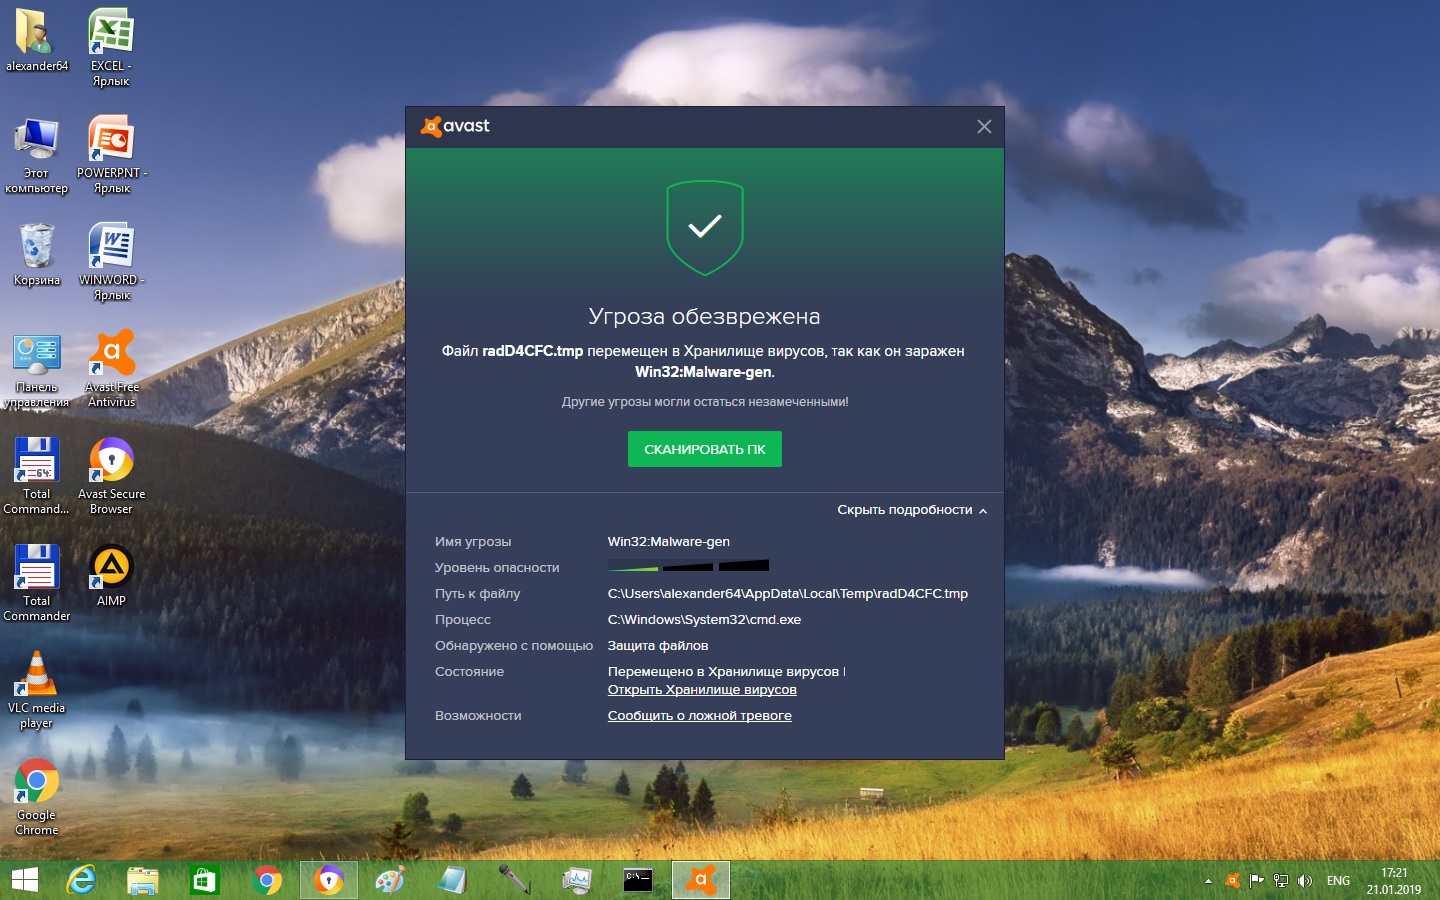This screenshot has height=900, width=1440.
Task: Open the volume speaker tray icon
Action: [x=1305, y=881]
